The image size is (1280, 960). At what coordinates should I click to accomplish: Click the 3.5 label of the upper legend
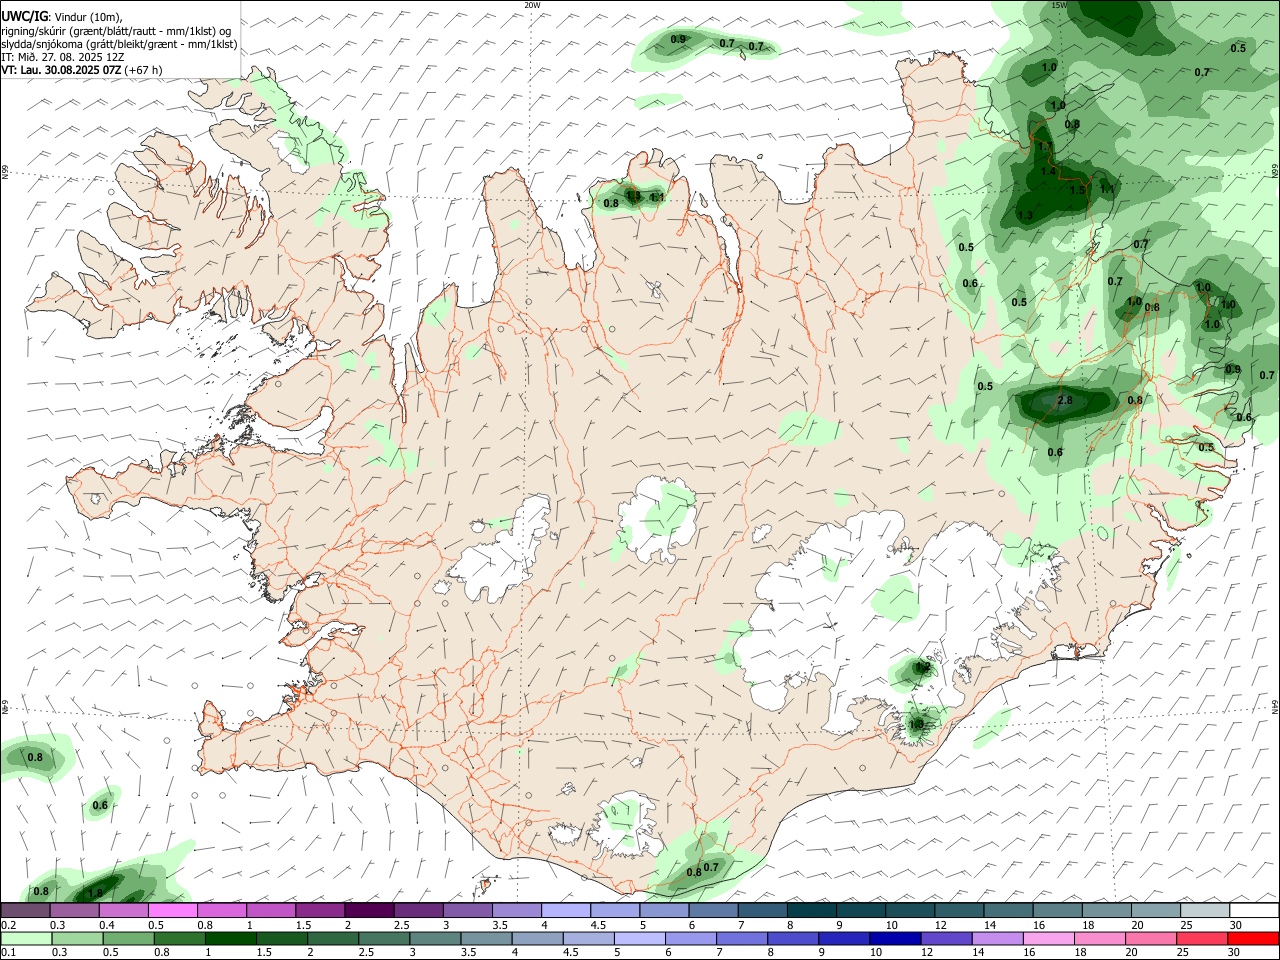tap(499, 925)
